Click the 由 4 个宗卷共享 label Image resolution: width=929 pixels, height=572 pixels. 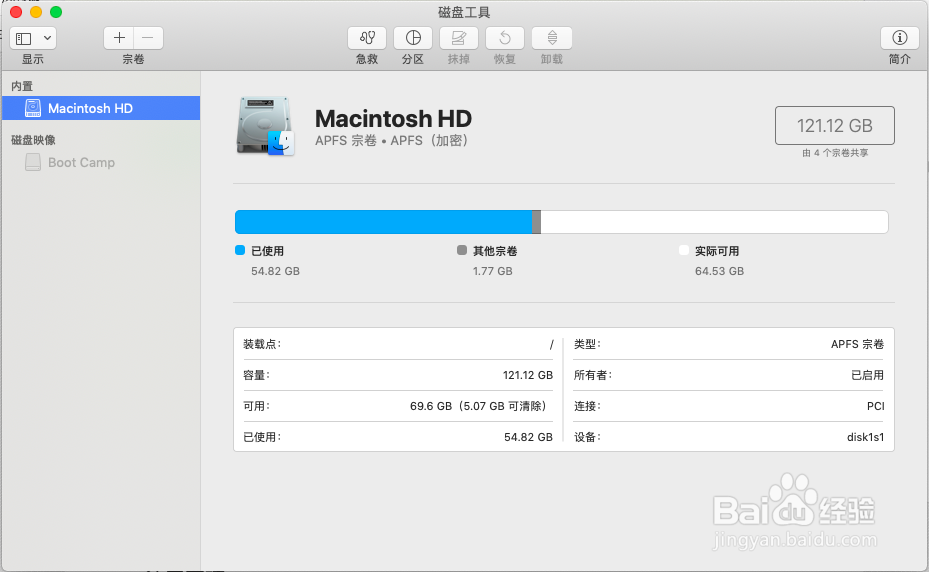[835, 153]
